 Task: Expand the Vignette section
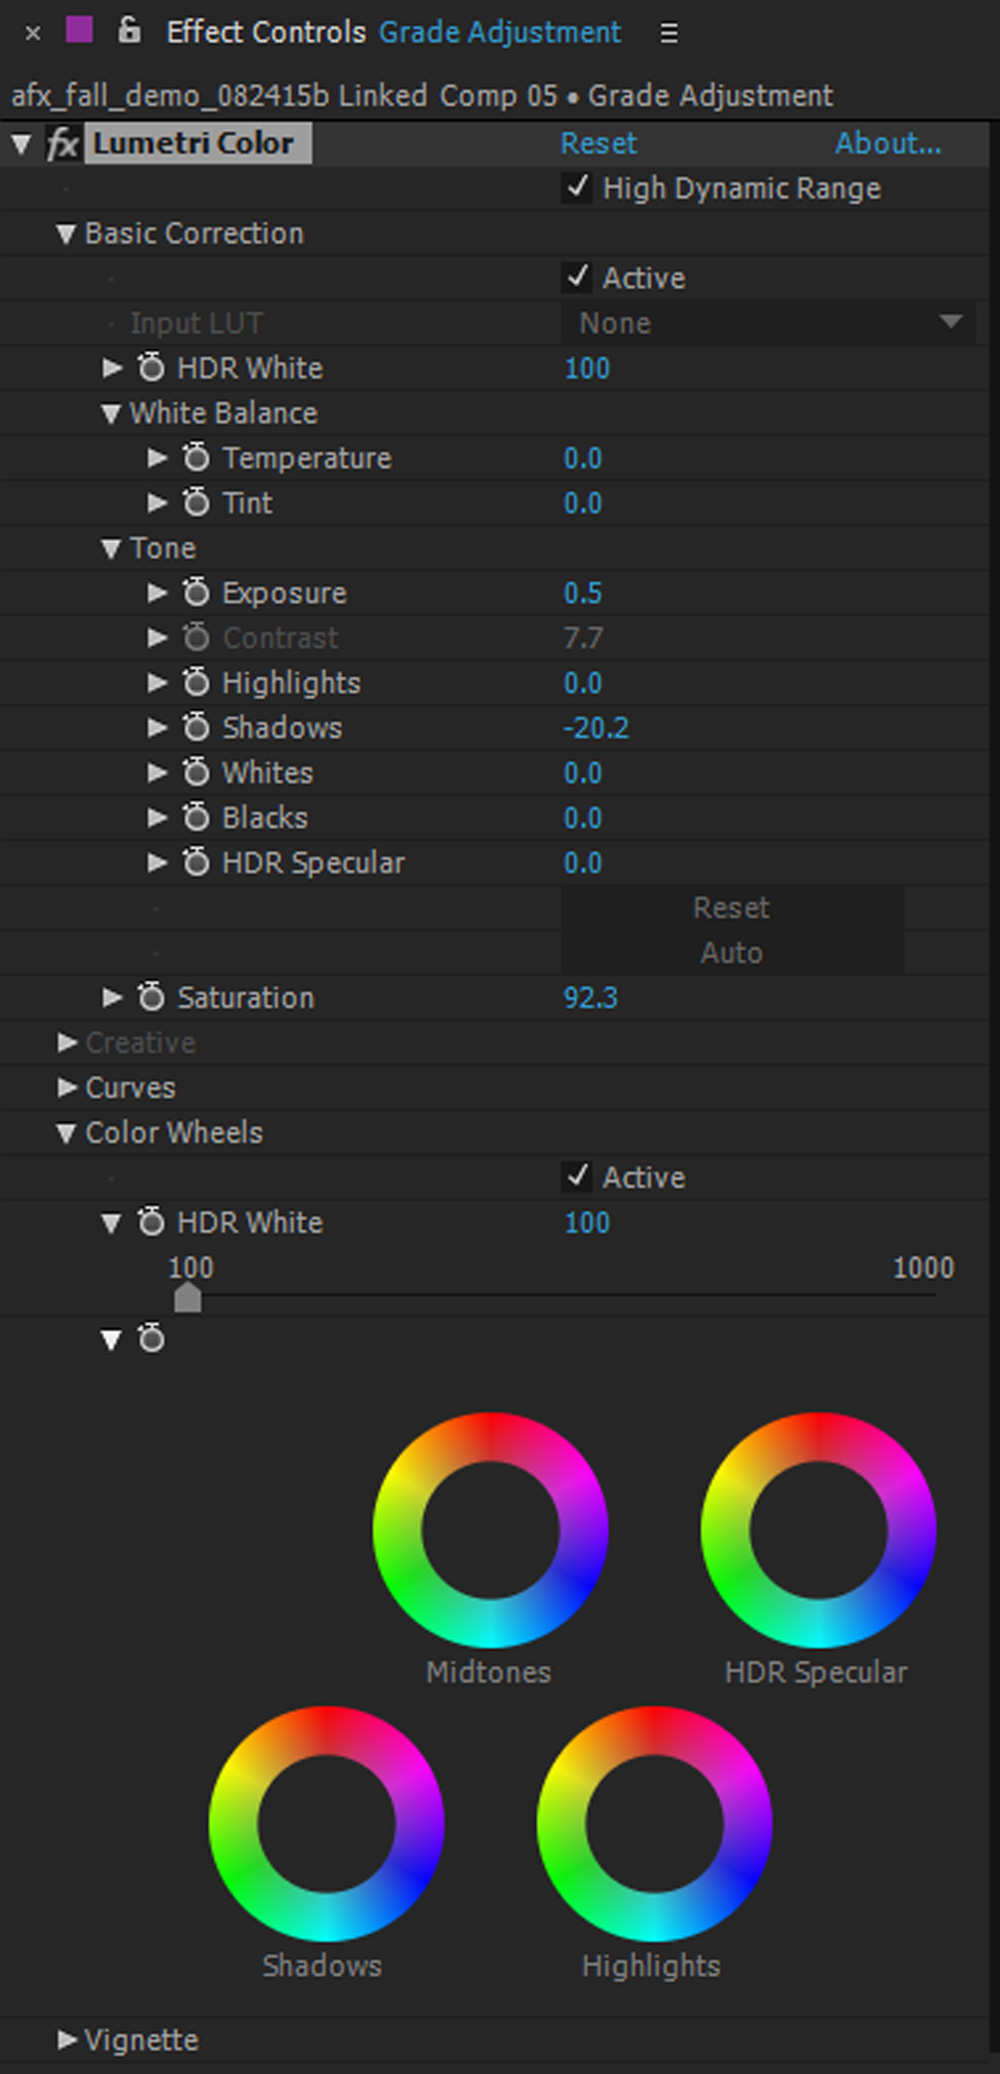coord(67,2040)
